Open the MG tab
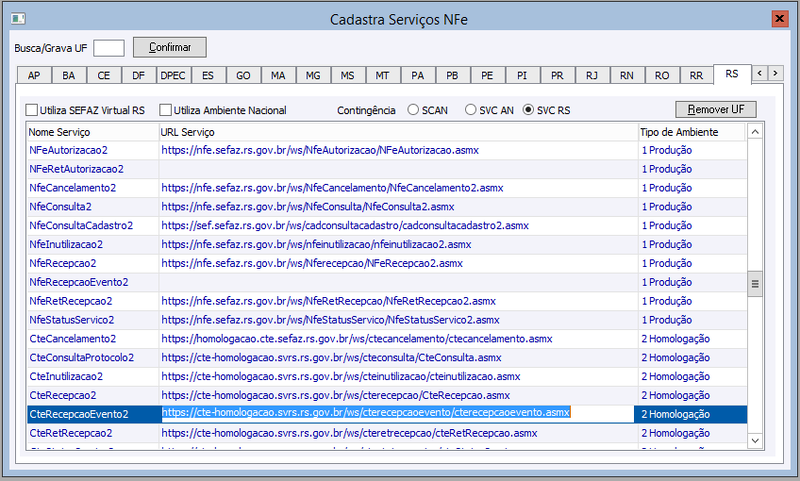The width and height of the screenshot is (800, 481). [313, 75]
